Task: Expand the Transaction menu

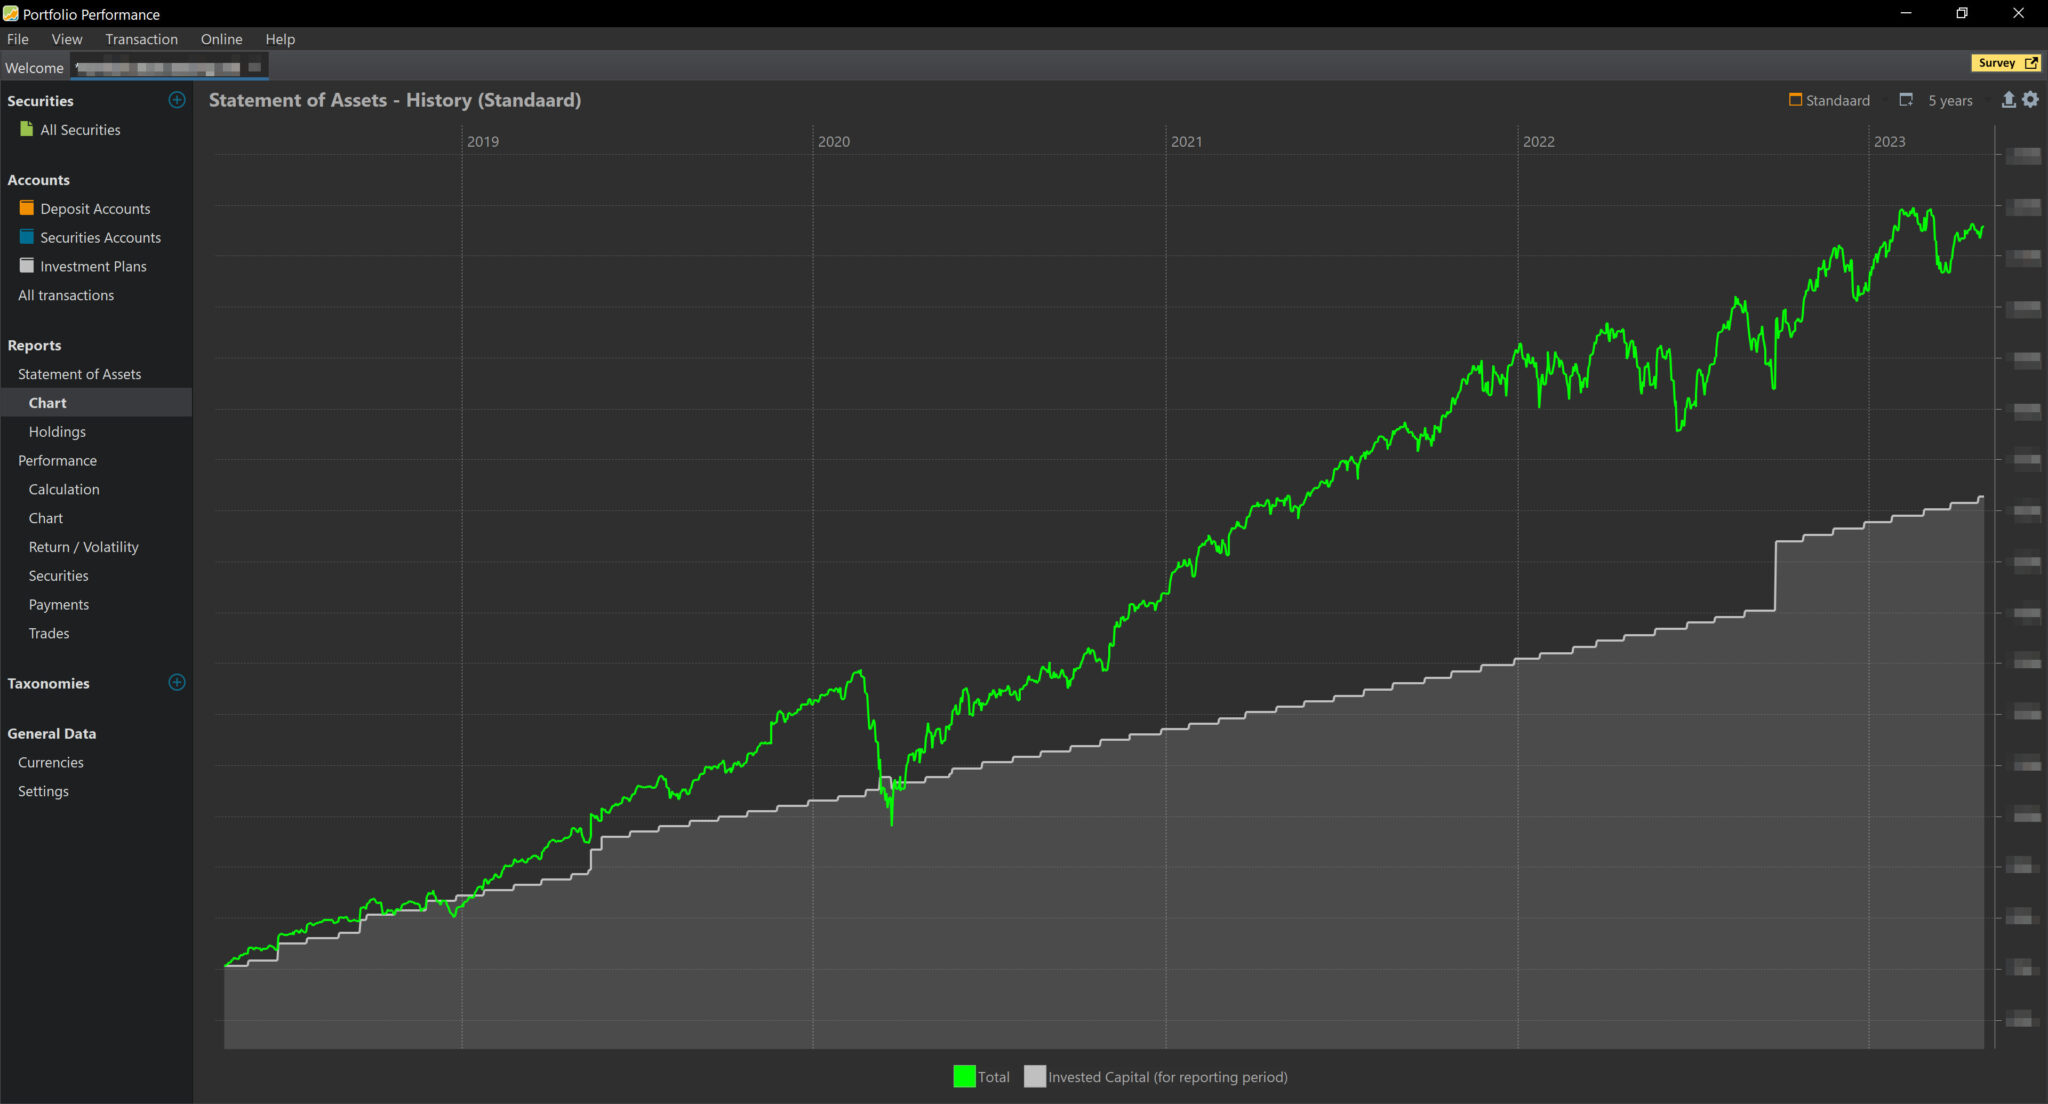Action: 142,39
